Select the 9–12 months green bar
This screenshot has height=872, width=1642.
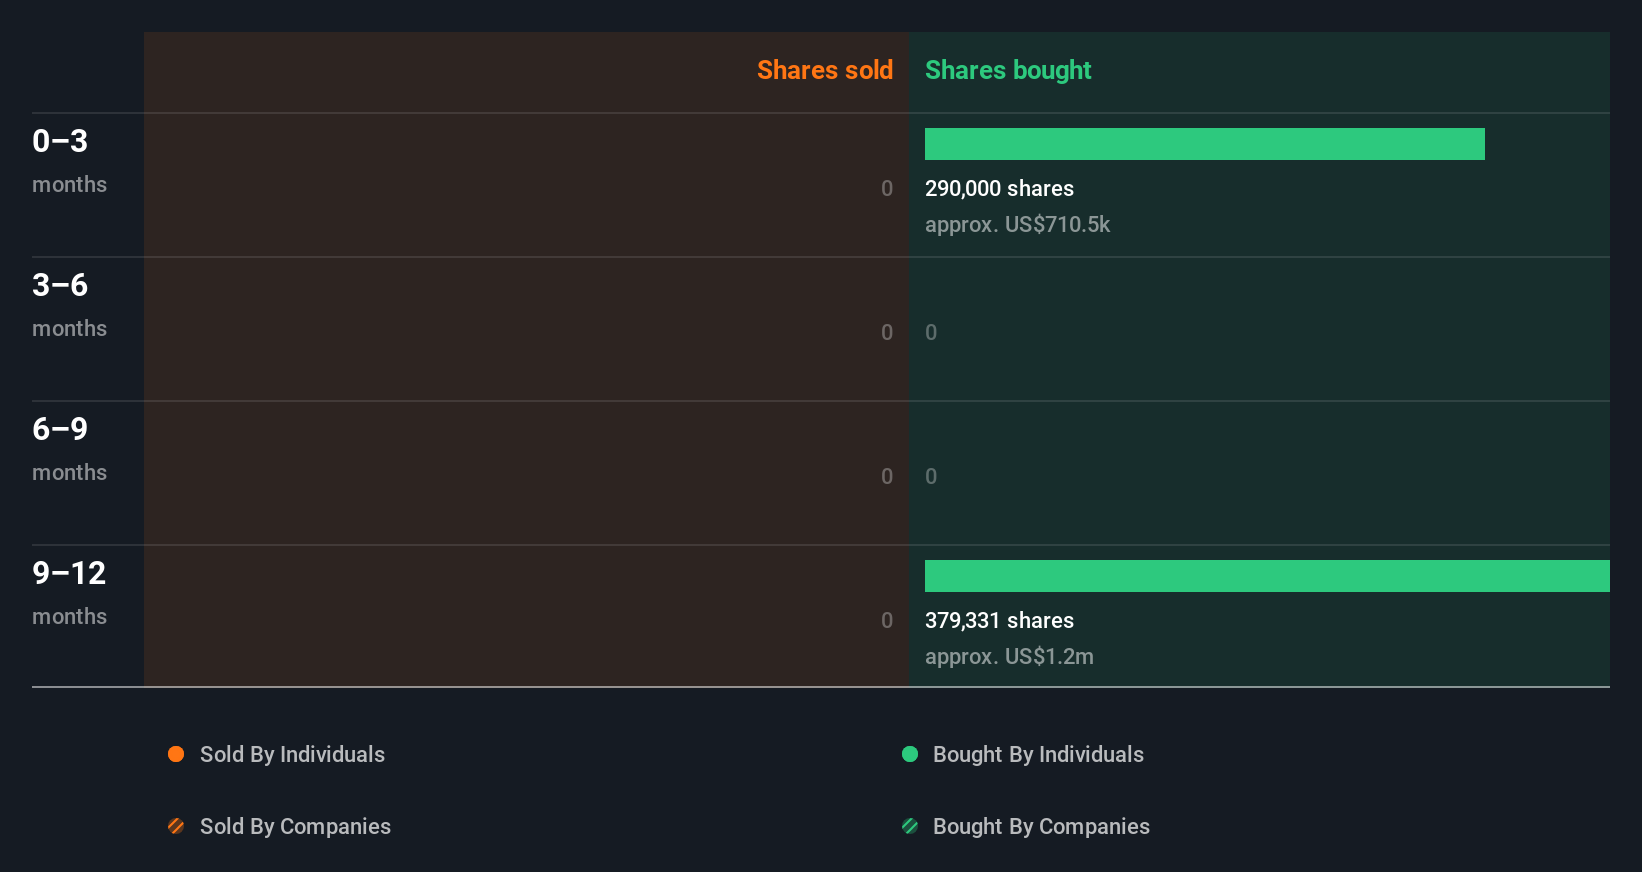[1267, 576]
